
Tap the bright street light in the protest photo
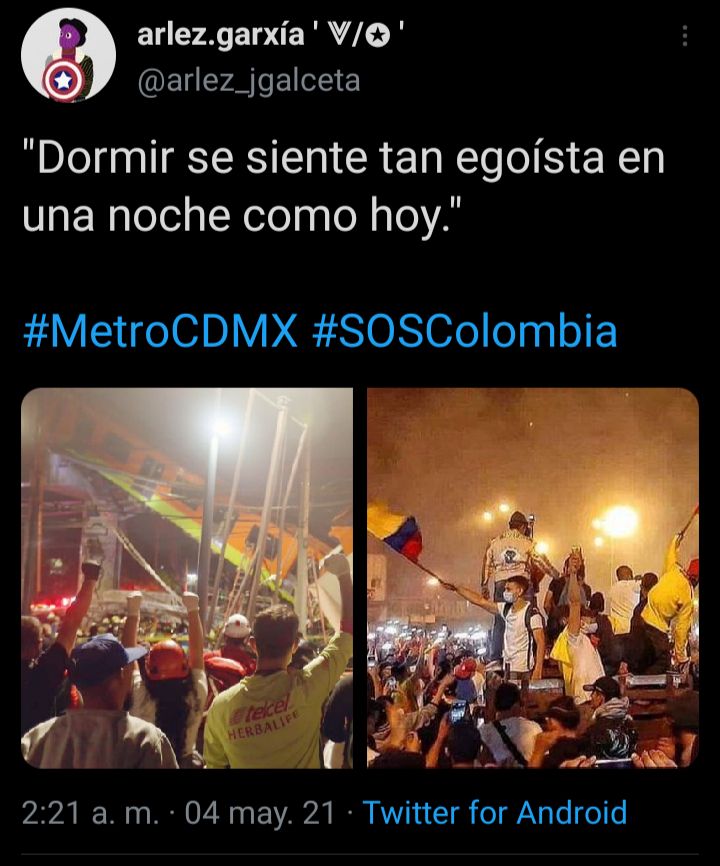[620, 521]
